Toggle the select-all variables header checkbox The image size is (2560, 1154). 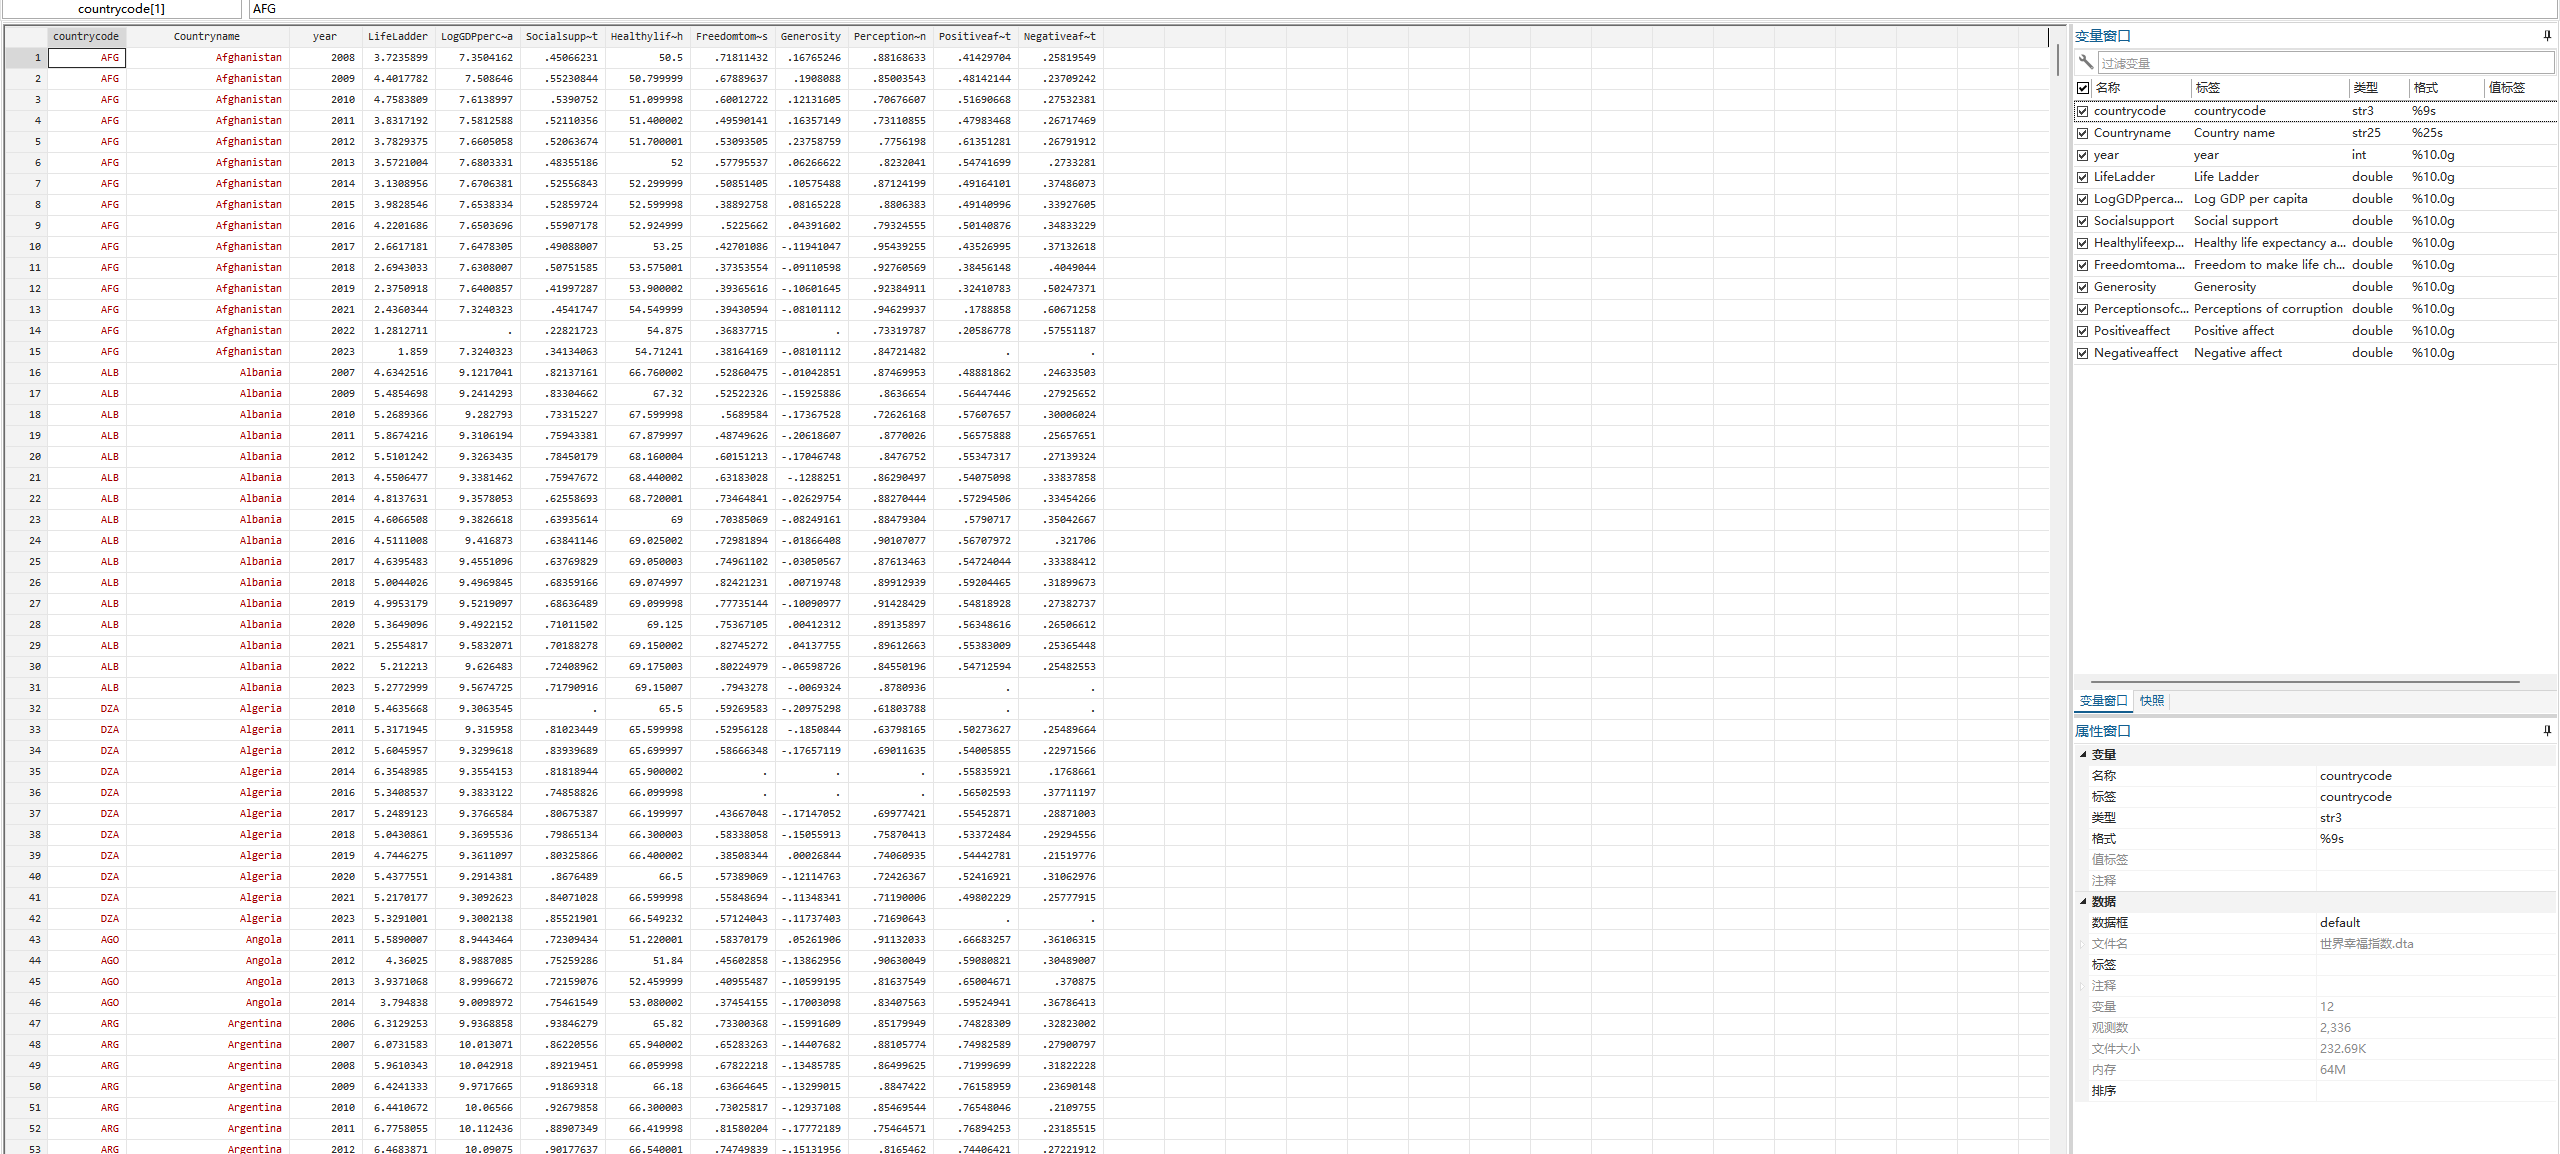click(2083, 88)
